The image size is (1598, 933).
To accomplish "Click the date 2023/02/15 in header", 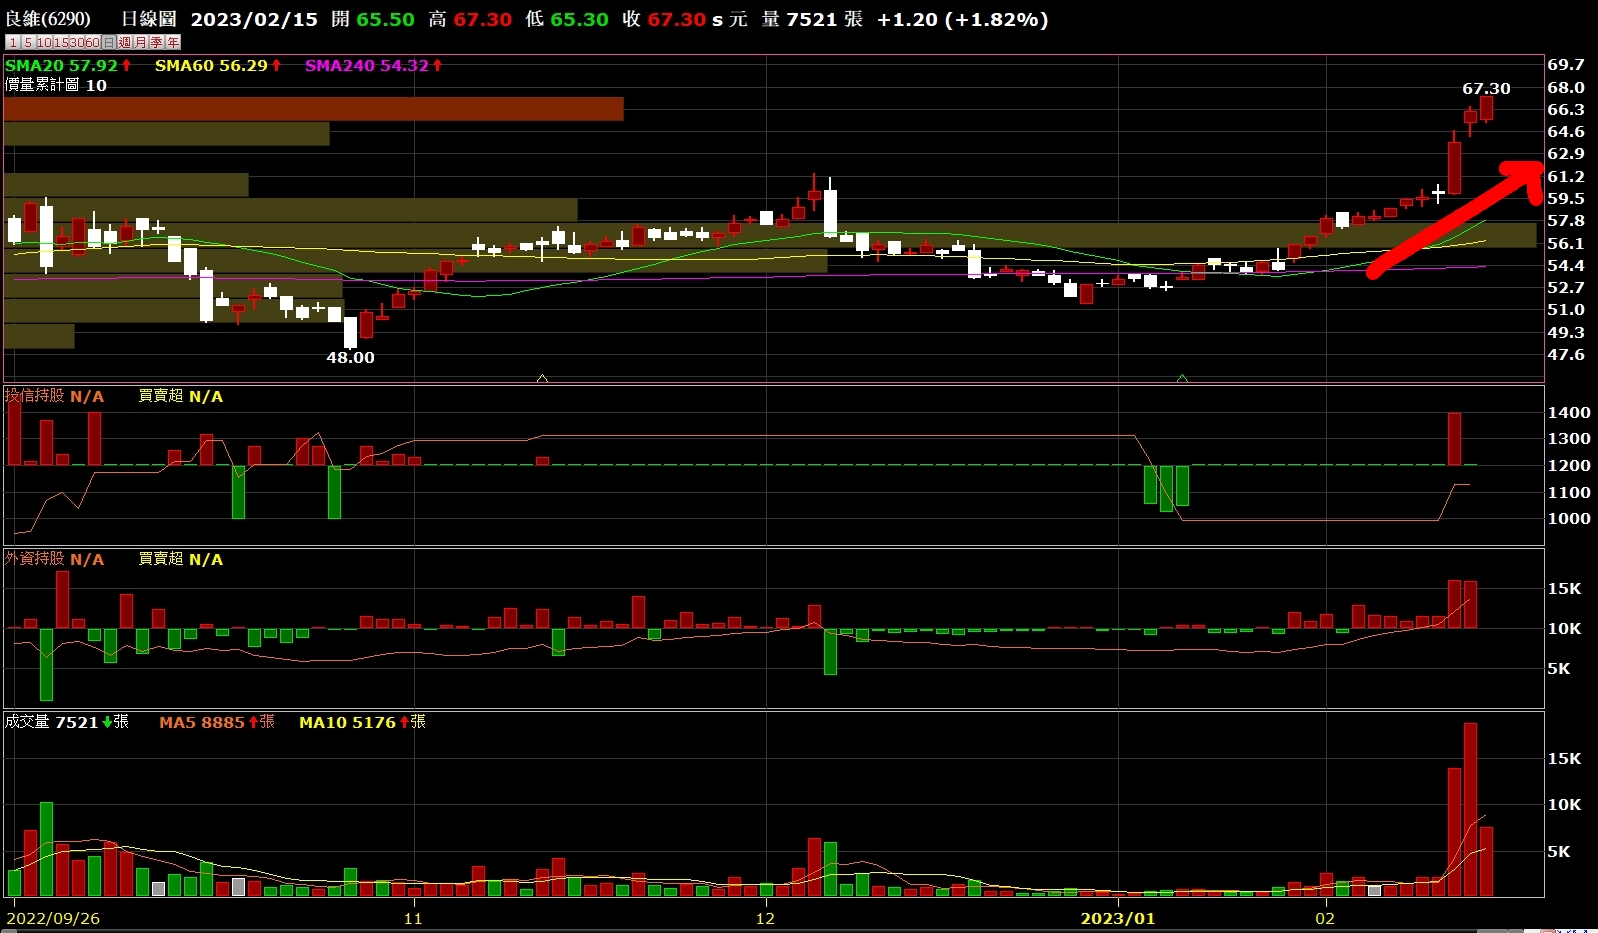I will pyautogui.click(x=254, y=19).
